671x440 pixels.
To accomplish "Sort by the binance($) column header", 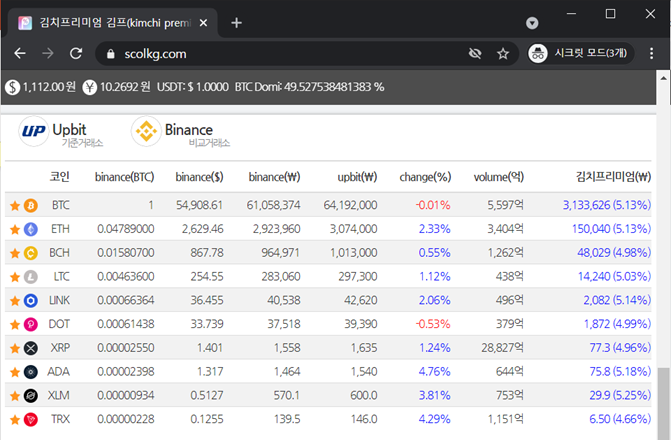I will point(199,177).
